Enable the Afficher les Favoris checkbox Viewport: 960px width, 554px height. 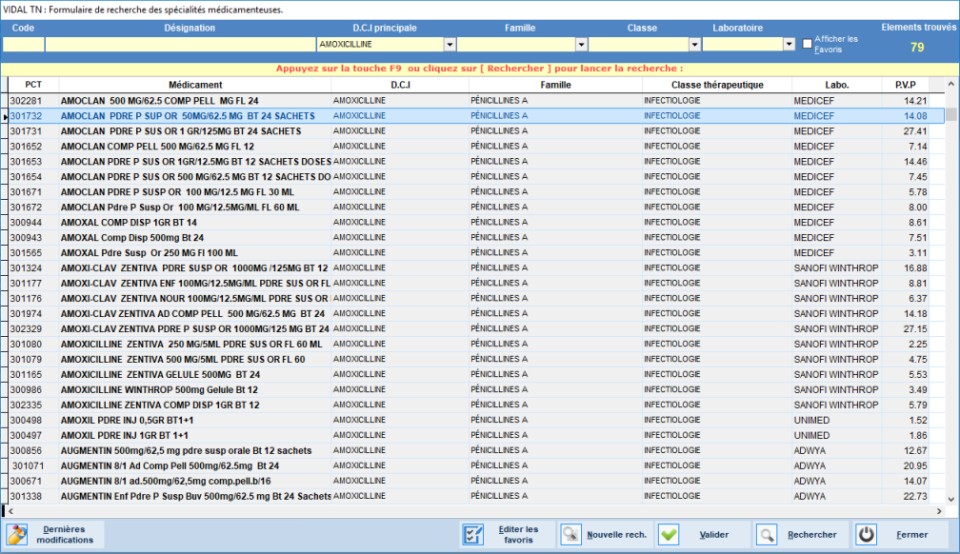coord(807,44)
